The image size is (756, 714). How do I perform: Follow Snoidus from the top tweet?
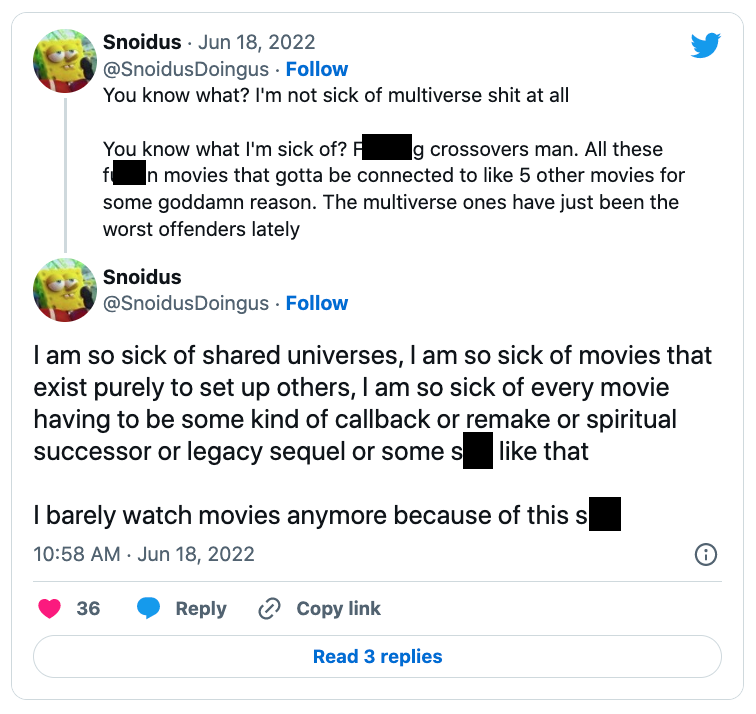[317, 69]
